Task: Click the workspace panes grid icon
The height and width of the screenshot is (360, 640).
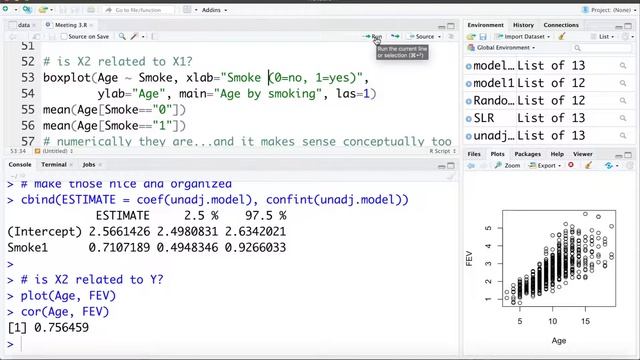Action: pos(187,9)
